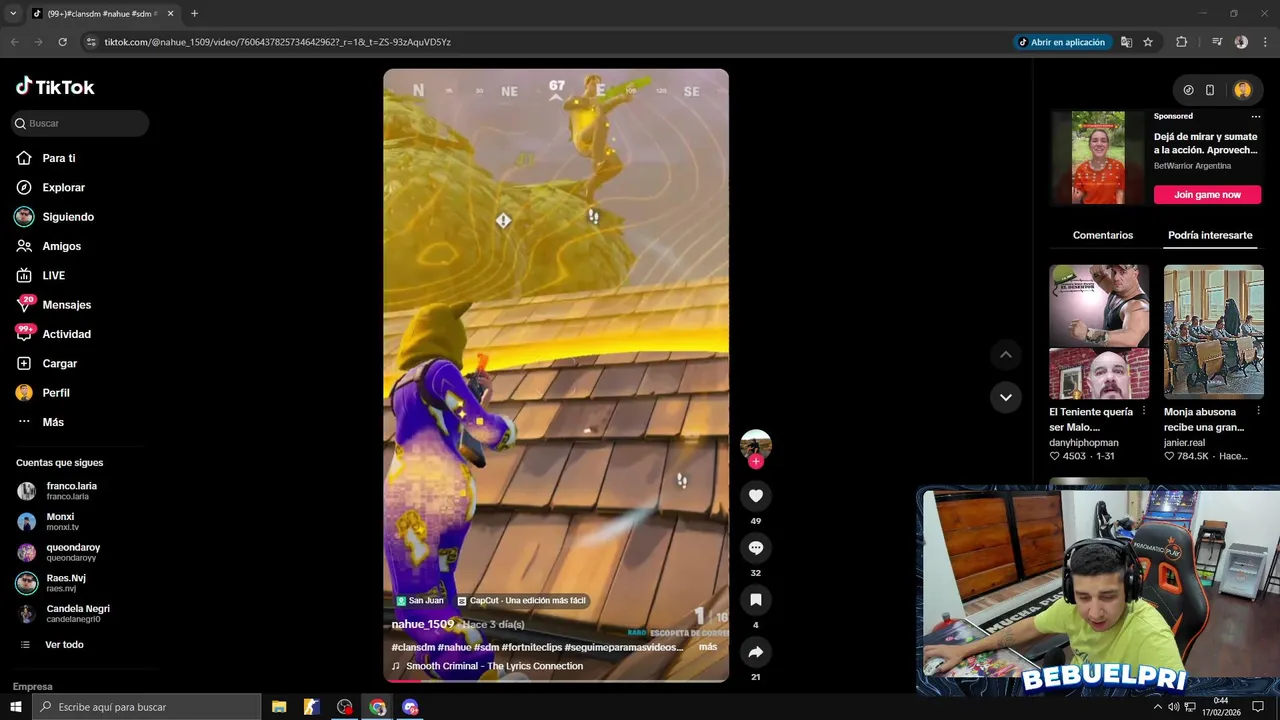1280x720 pixels.
Task: Reload the page
Action: [x=62, y=42]
